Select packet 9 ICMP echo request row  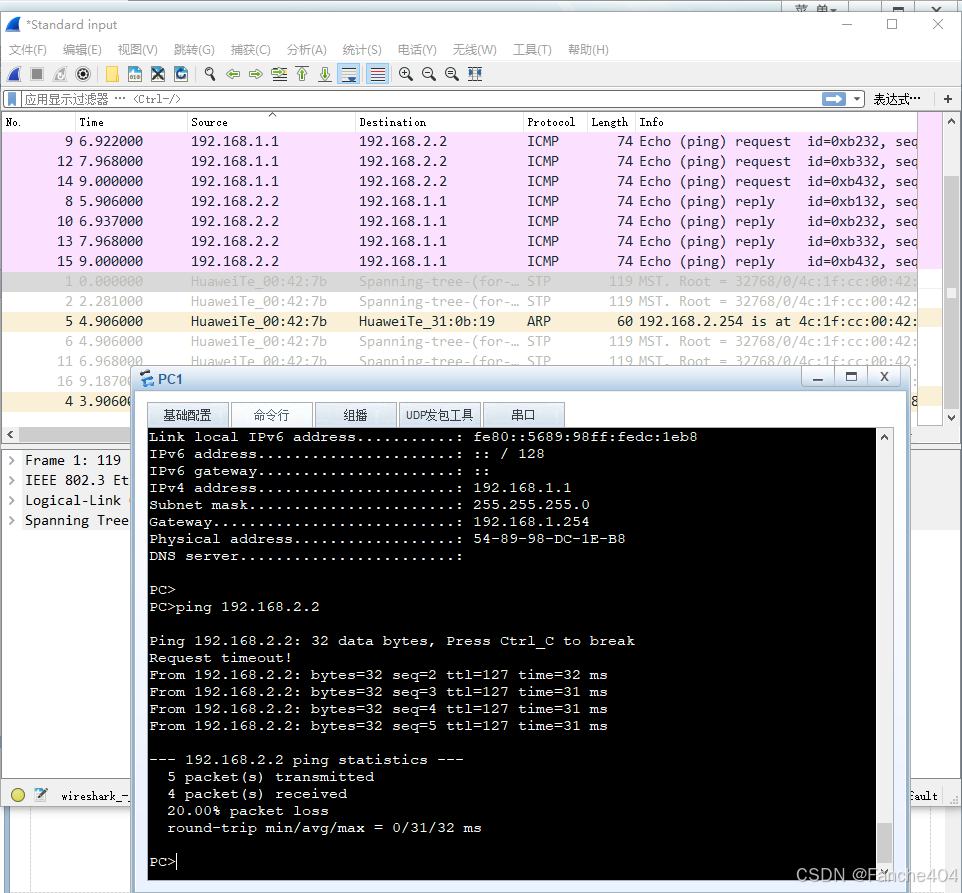pos(460,141)
